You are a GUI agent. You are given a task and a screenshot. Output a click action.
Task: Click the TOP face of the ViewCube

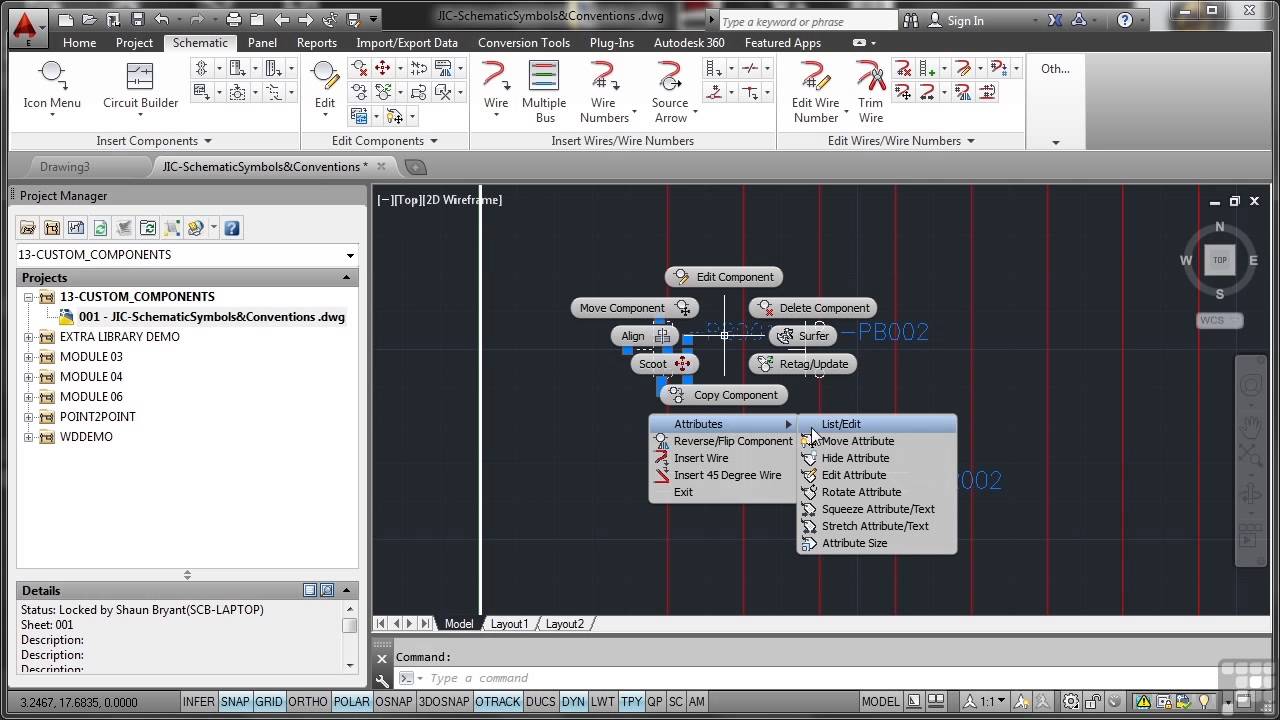click(x=1219, y=260)
